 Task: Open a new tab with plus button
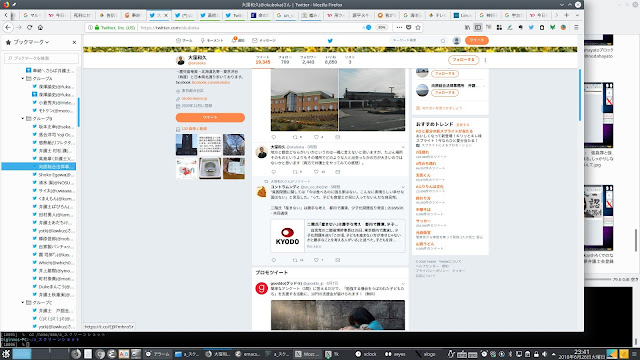pyautogui.click(x=567, y=15)
